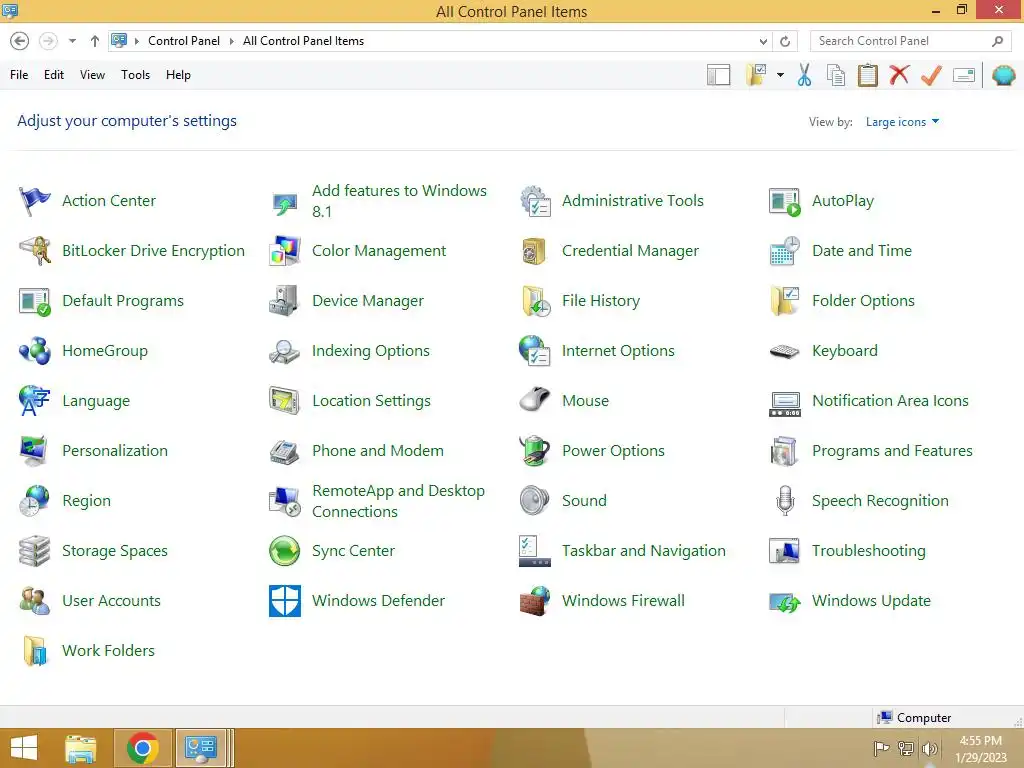Screen dimensions: 1024x768
Task: Open the Tools menu
Action: tap(135, 75)
